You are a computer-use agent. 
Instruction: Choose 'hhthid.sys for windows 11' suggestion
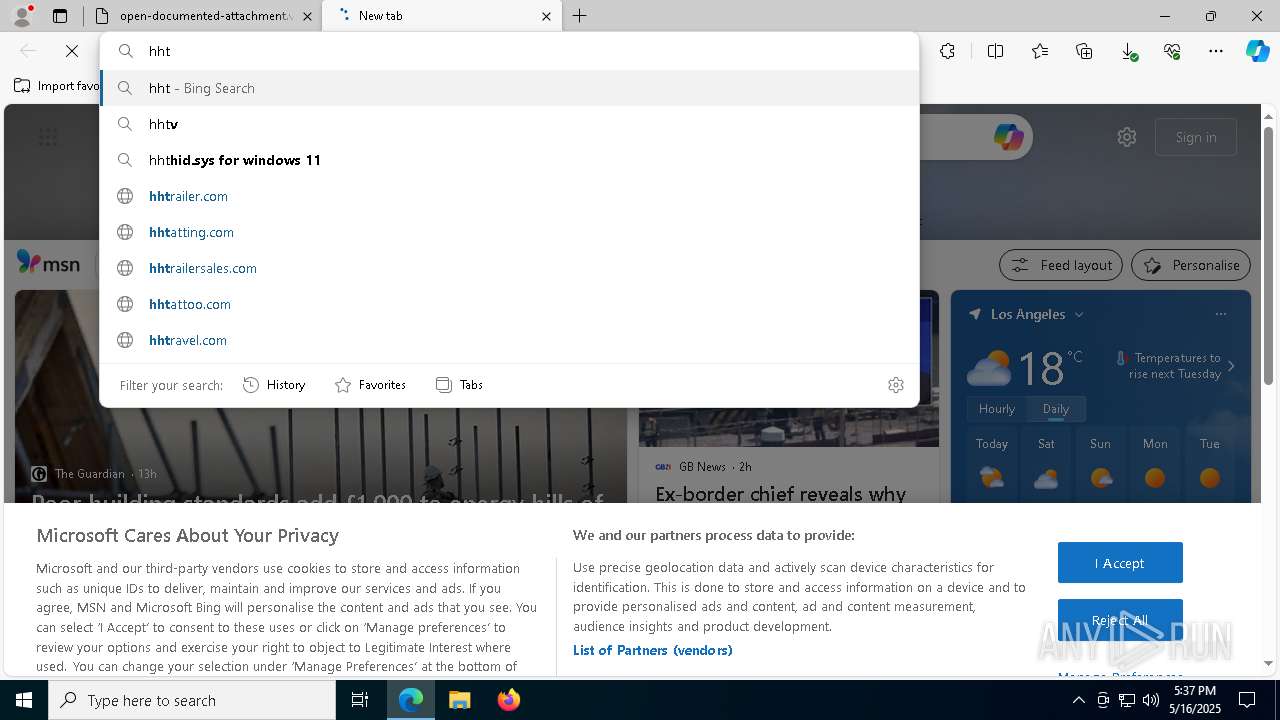coord(509,160)
